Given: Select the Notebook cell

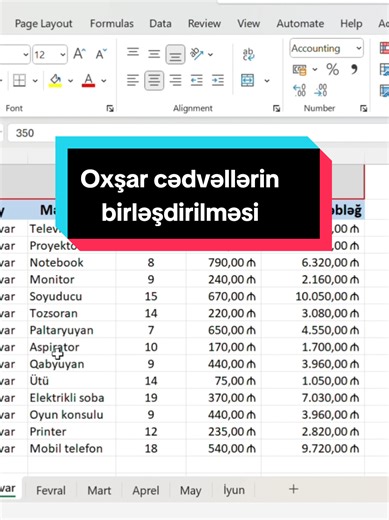Looking at the screenshot, I should click(72, 263).
